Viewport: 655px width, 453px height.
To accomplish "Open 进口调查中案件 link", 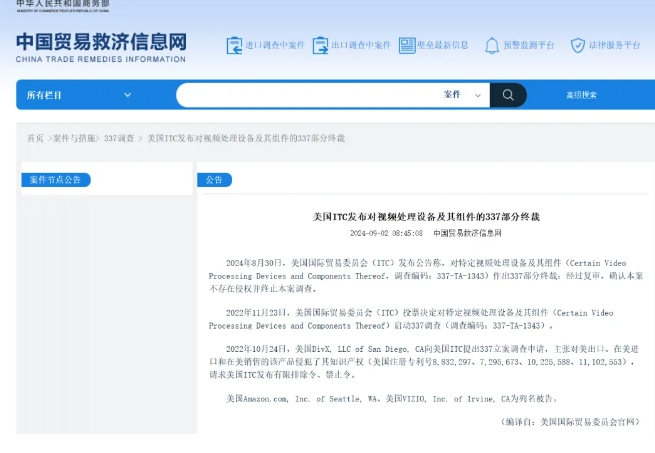I will [x=275, y=45].
